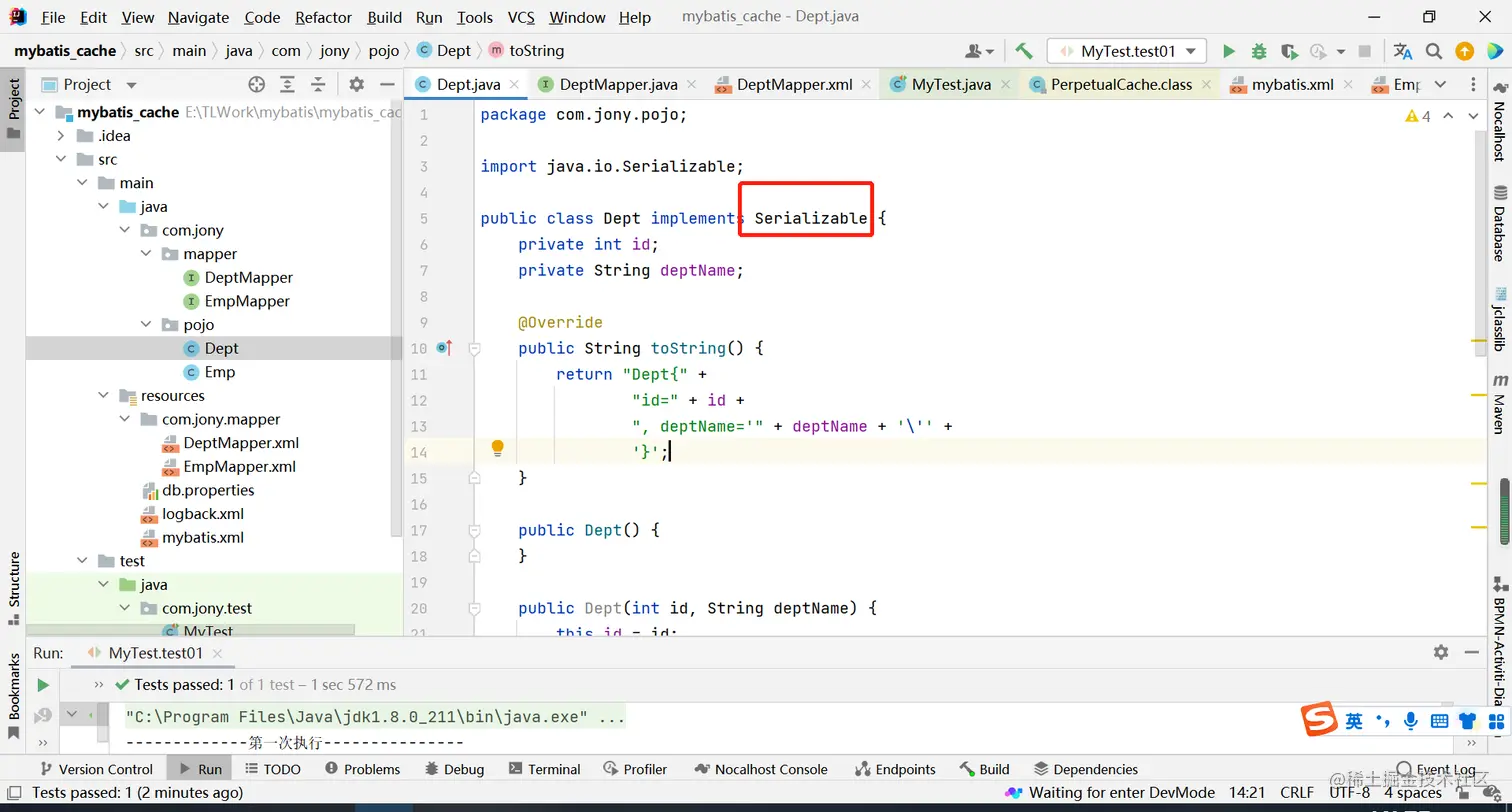The width and height of the screenshot is (1512, 812).
Task: Open Project panel gear options
Action: 356,85
